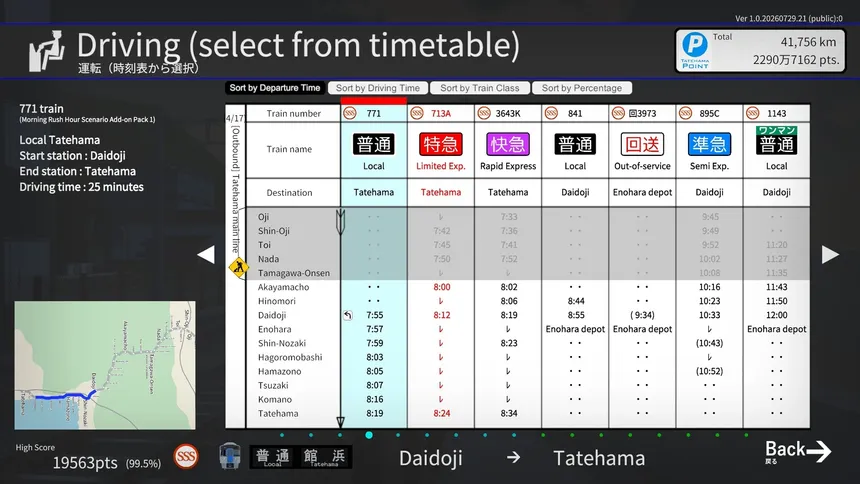Image resolution: width=860 pixels, height=484 pixels.
Task: Click Enohara depot destination of train 3973
Action: [642, 192]
